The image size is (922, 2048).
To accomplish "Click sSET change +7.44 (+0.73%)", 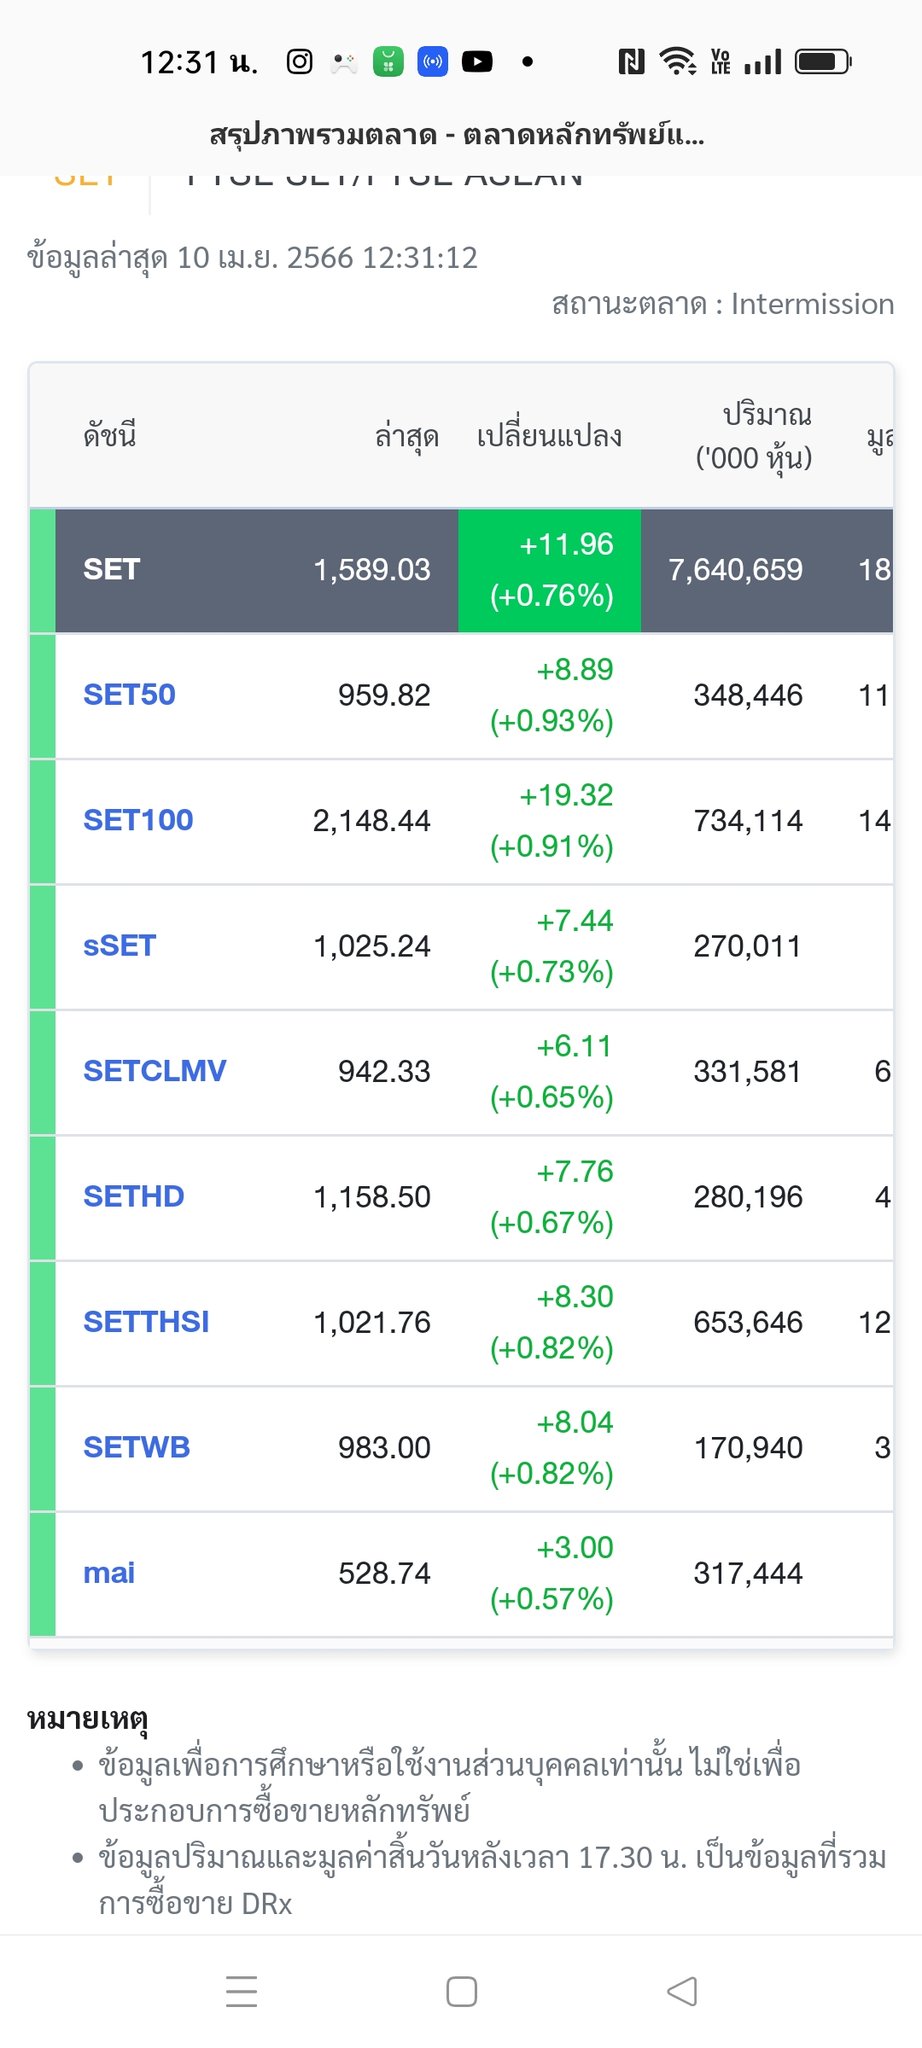I will coord(551,946).
